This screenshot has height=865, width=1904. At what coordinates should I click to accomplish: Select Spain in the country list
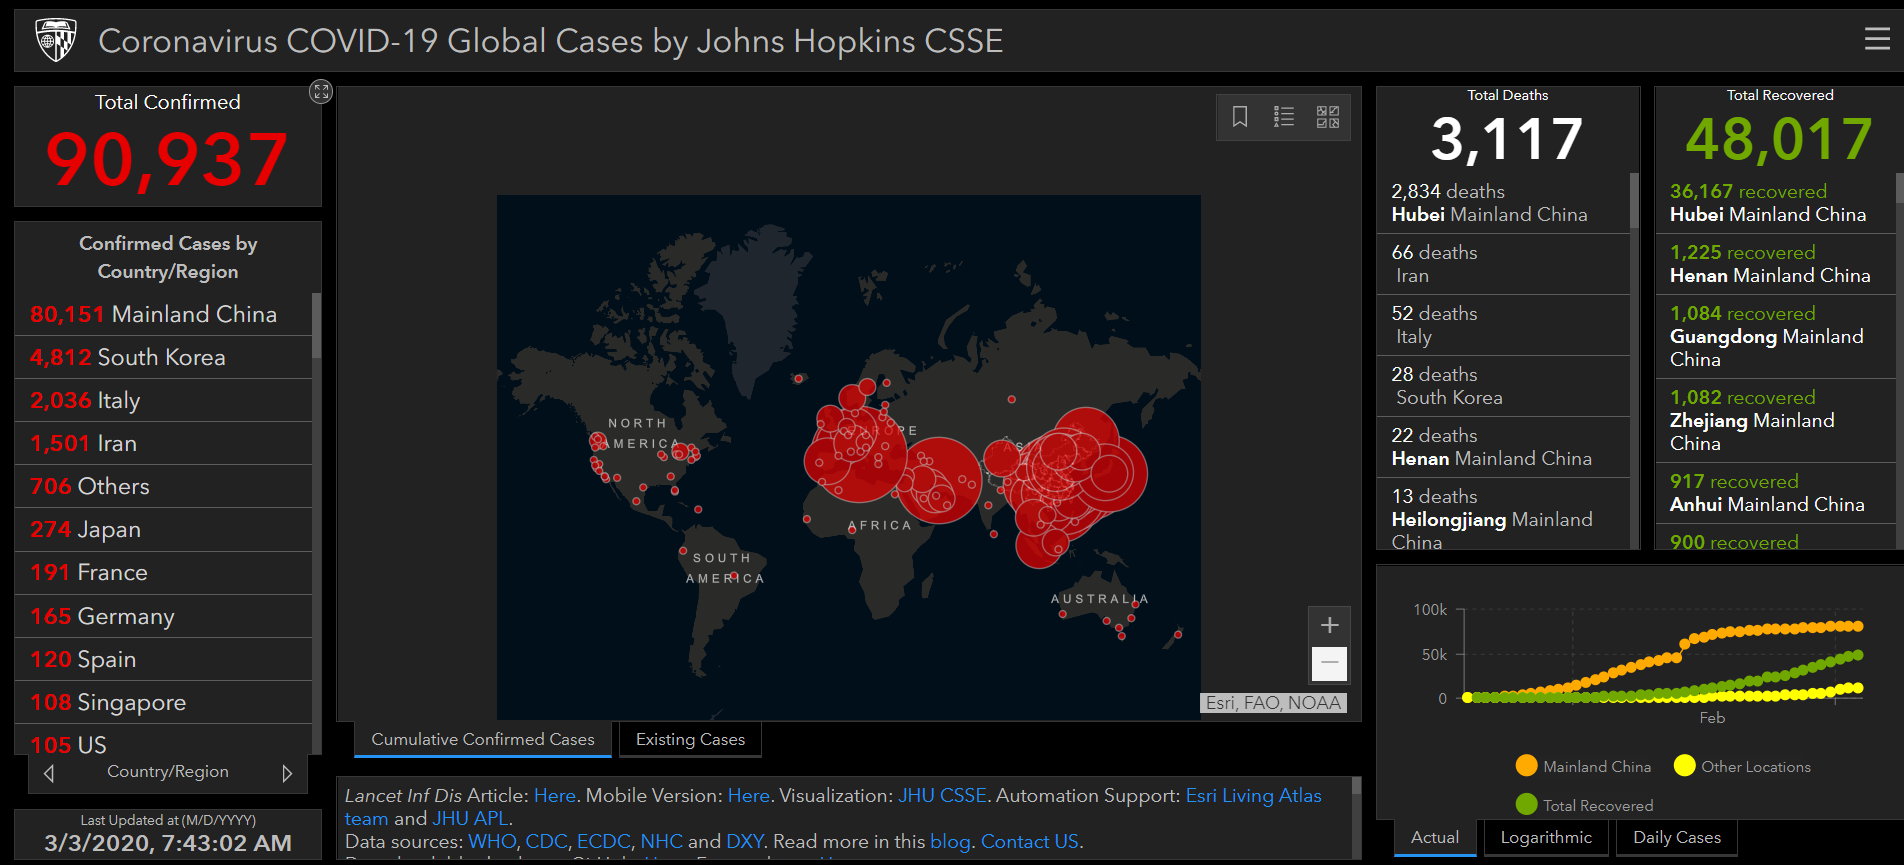(x=164, y=659)
